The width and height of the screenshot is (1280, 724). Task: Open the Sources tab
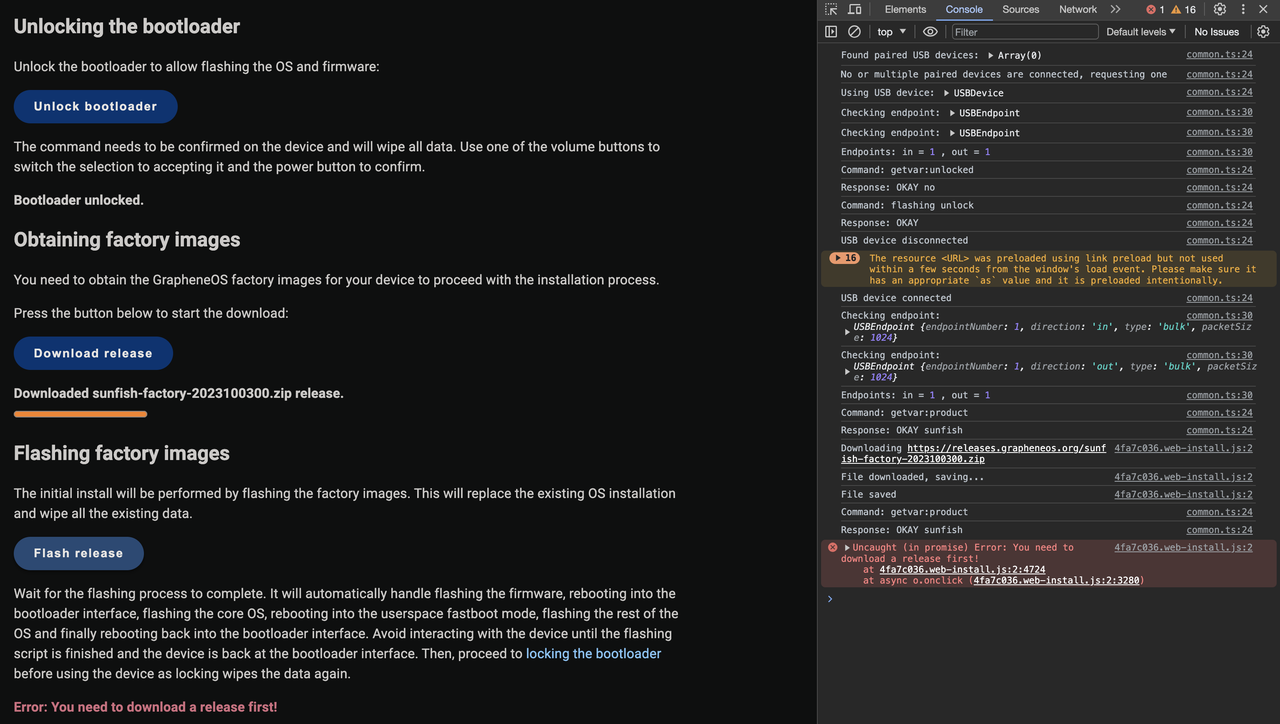tap(1021, 9)
